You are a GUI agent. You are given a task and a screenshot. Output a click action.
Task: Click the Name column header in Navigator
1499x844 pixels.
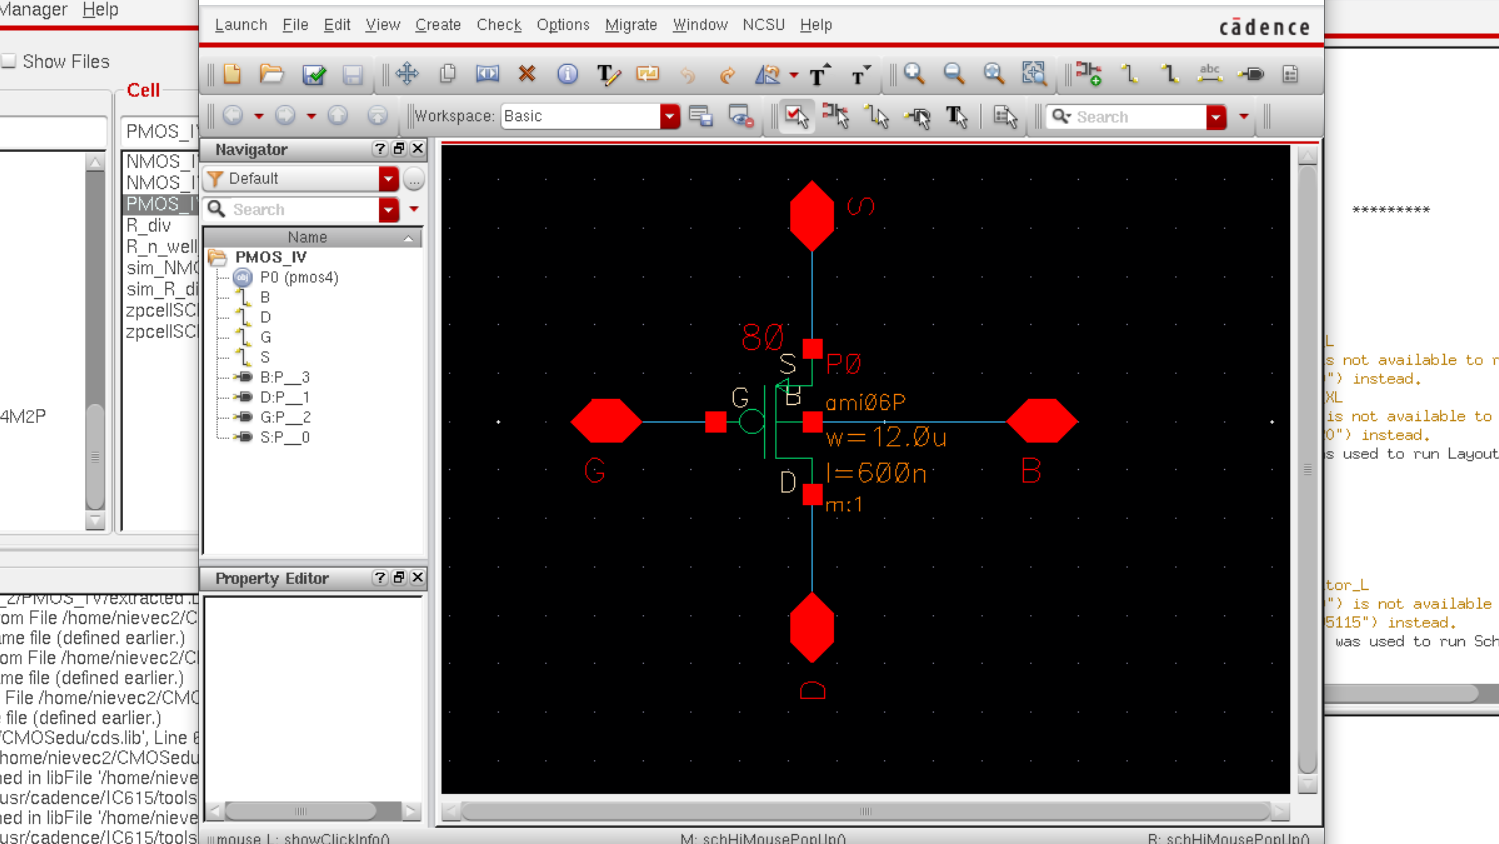click(x=307, y=237)
